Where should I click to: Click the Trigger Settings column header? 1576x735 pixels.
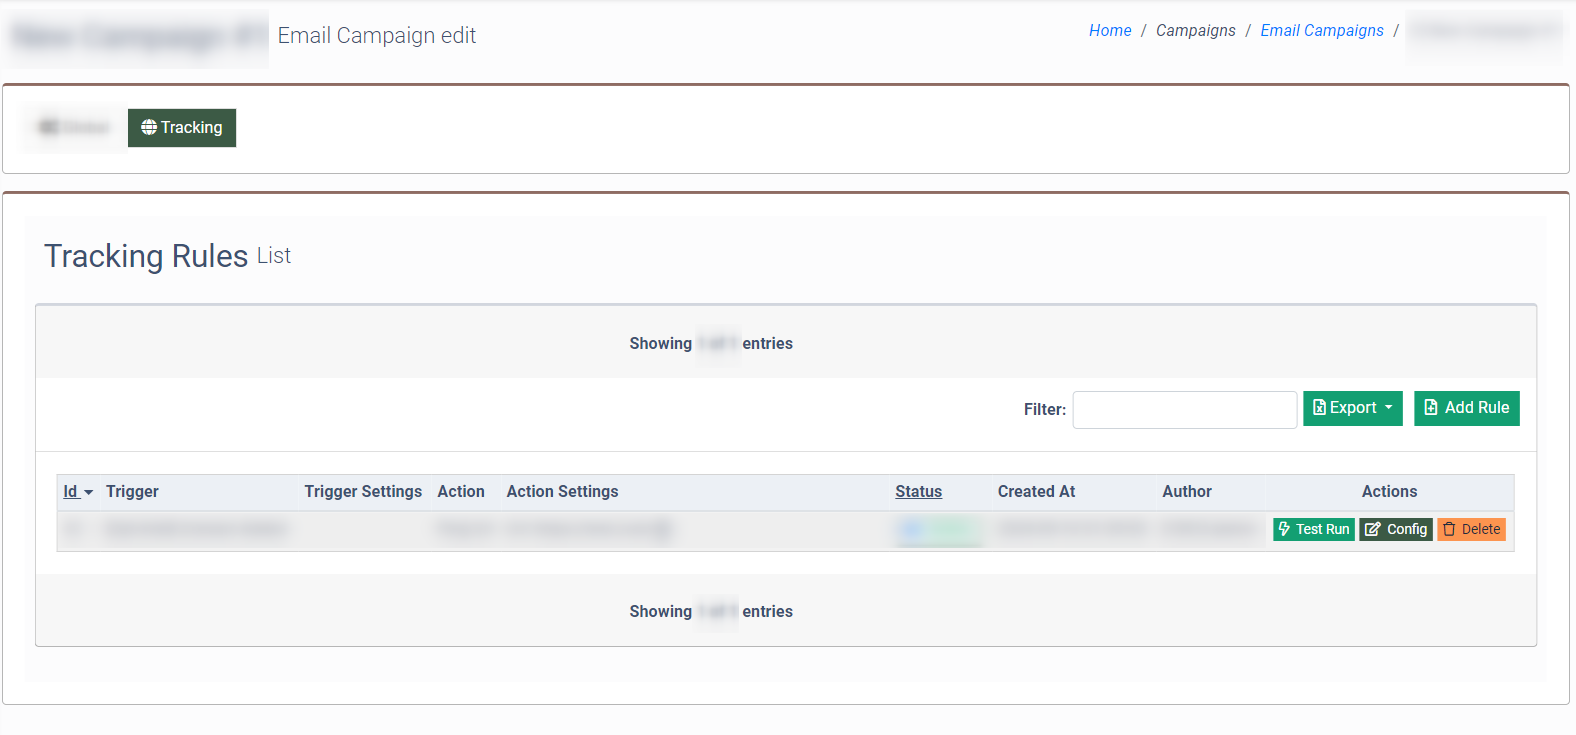point(363,492)
